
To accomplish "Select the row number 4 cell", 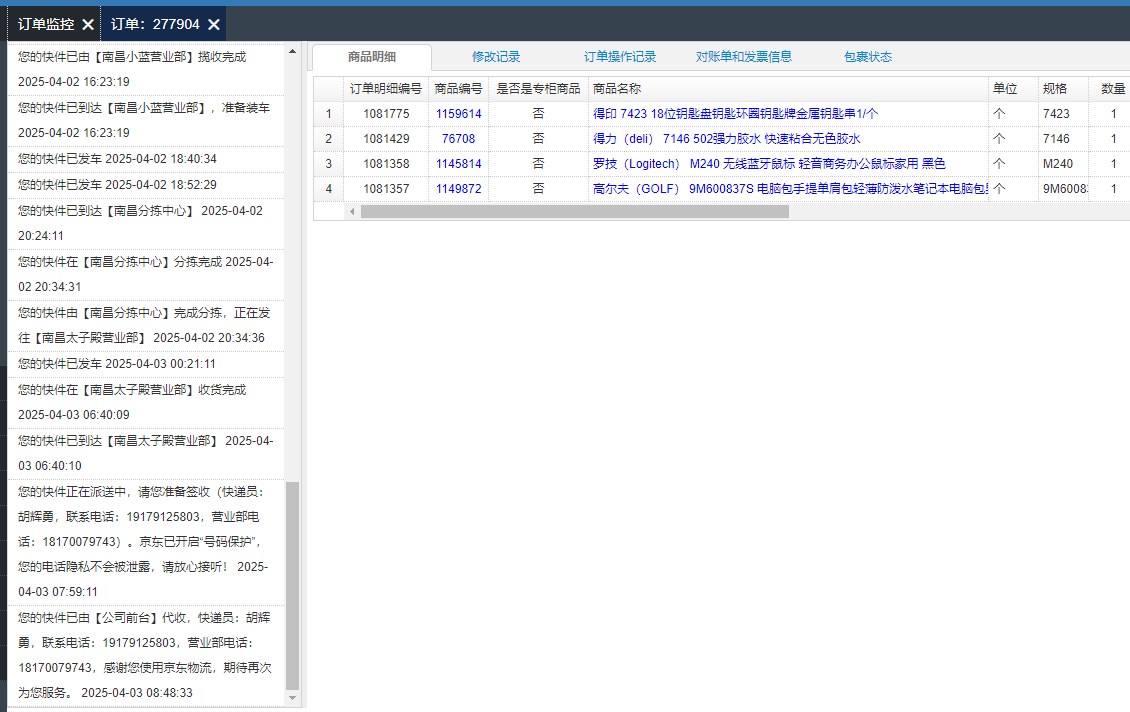I will pyautogui.click(x=329, y=189).
